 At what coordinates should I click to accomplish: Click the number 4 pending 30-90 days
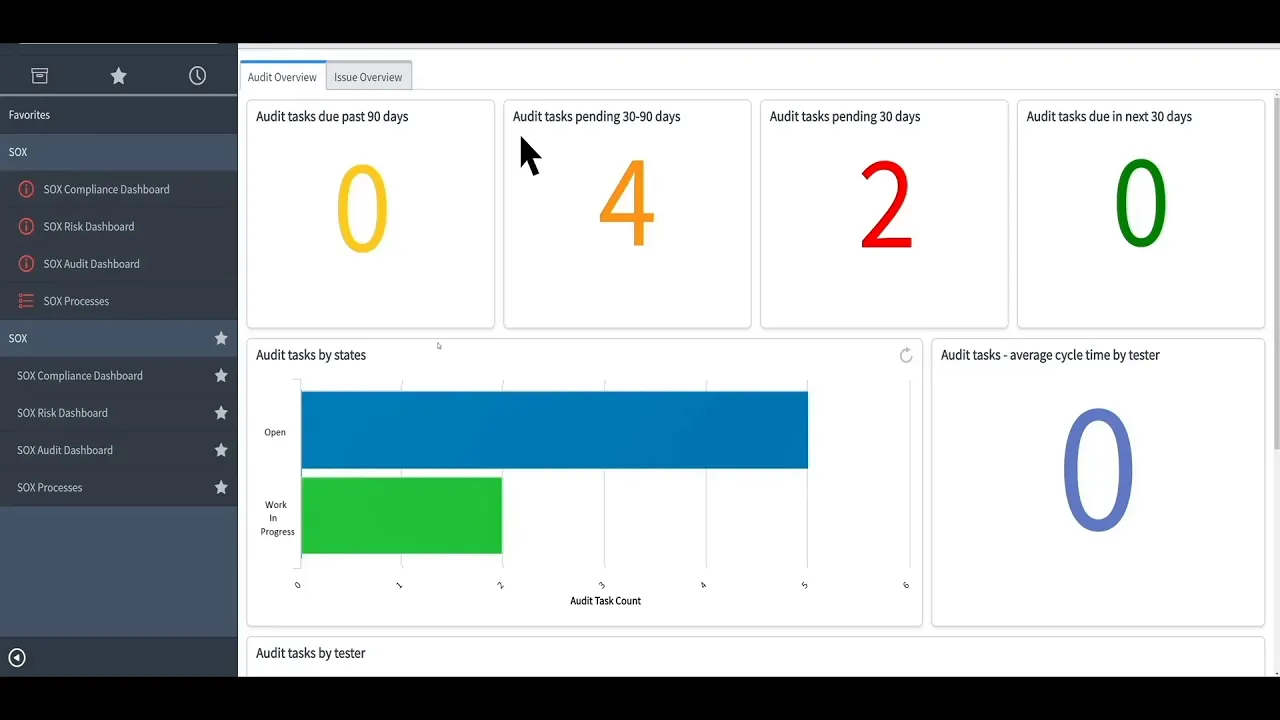tap(626, 205)
